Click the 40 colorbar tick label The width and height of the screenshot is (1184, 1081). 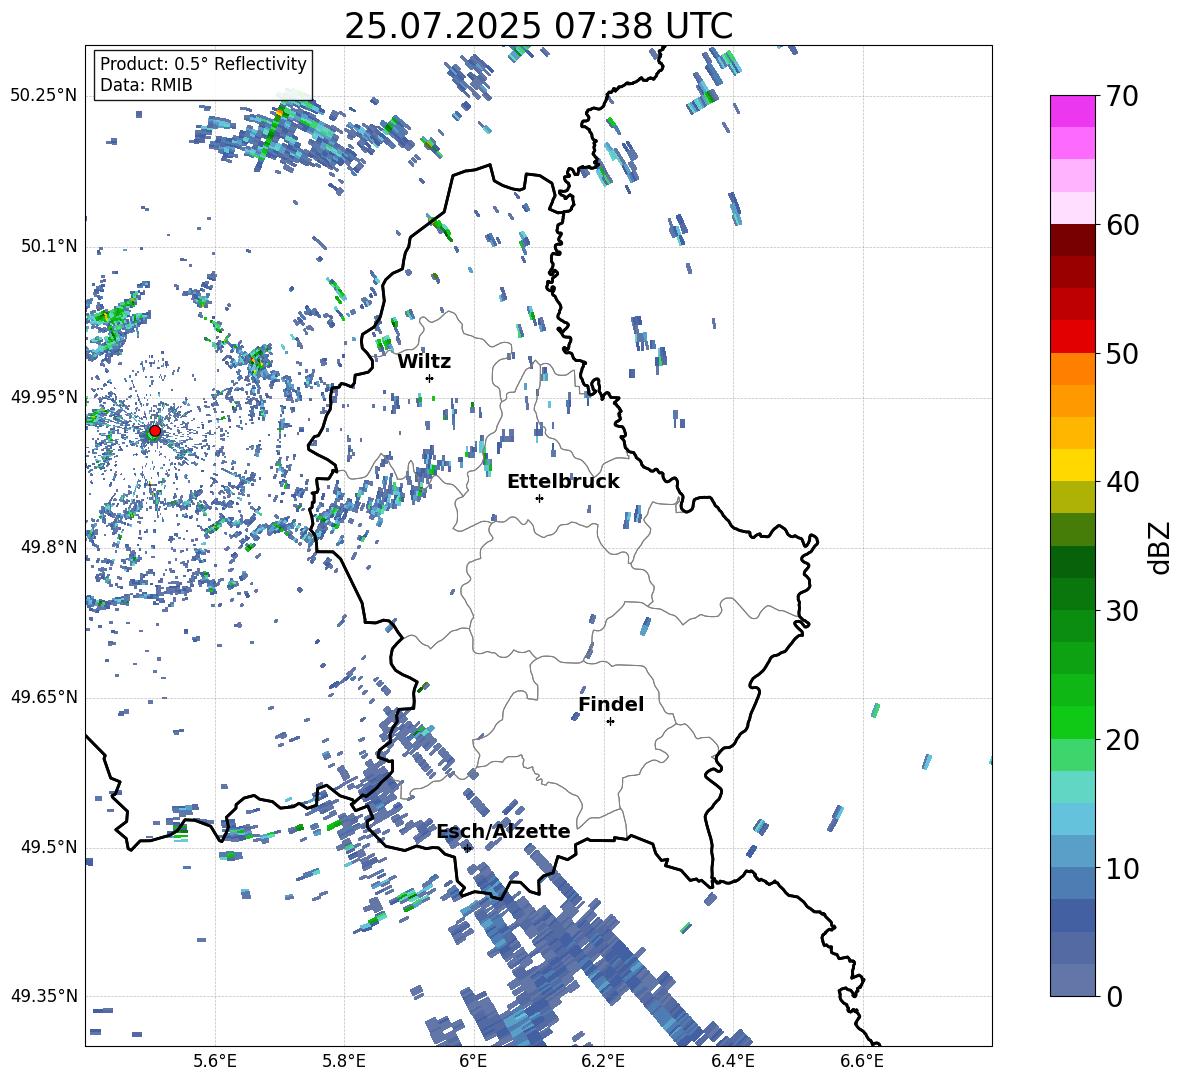coord(1122,482)
